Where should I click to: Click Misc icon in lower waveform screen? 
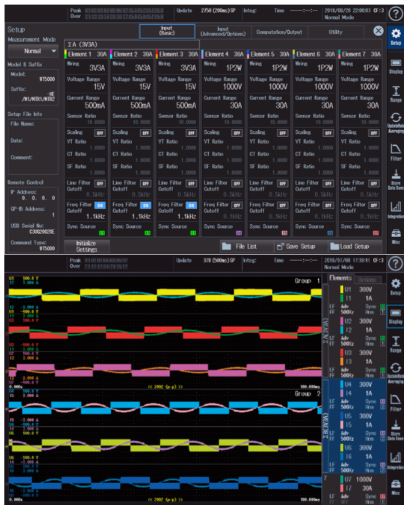(396, 487)
